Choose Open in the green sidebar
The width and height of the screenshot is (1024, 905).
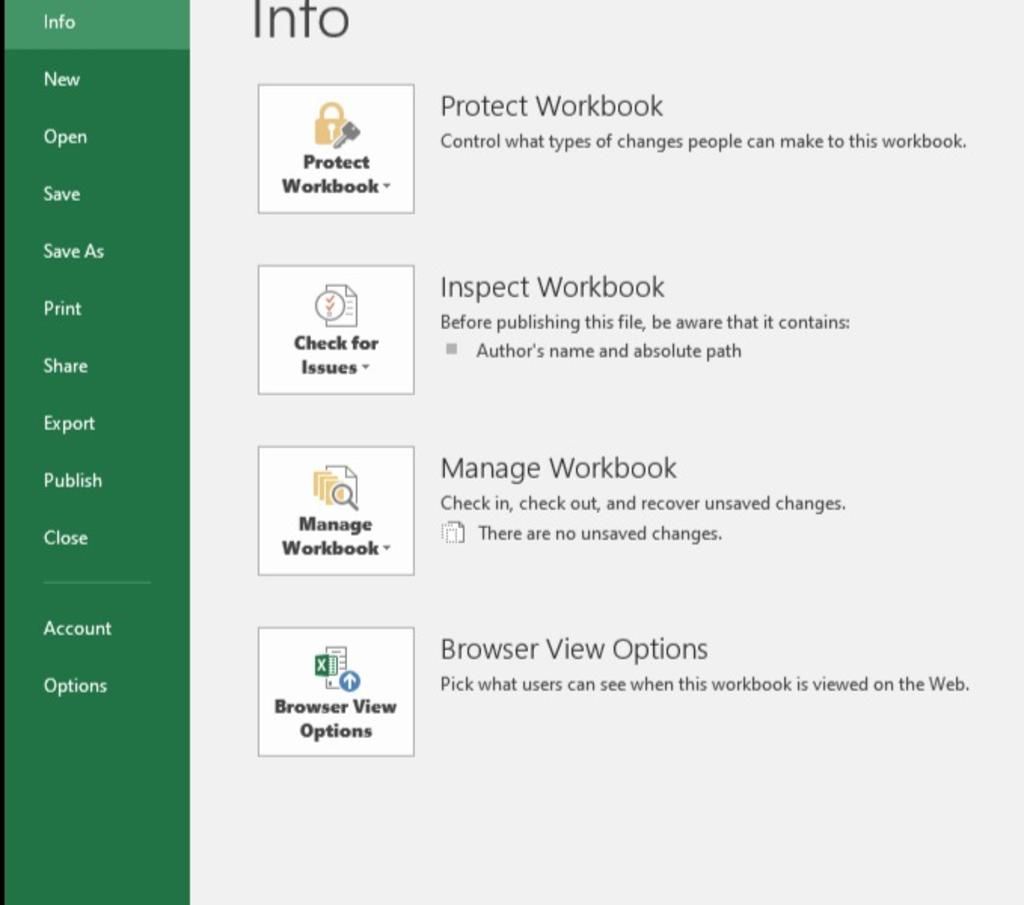[x=65, y=137]
